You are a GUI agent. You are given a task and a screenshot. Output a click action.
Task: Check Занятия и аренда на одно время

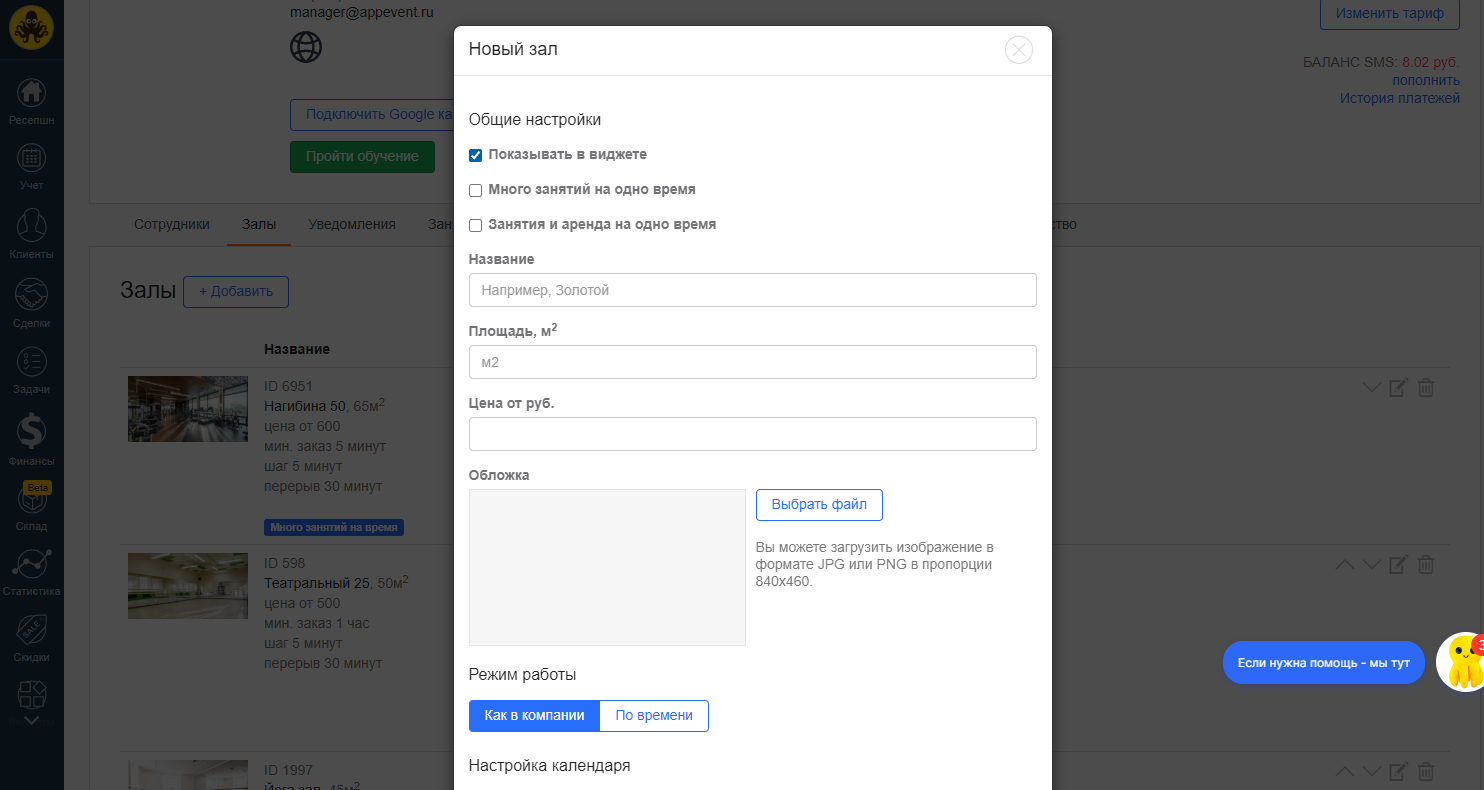[476, 225]
